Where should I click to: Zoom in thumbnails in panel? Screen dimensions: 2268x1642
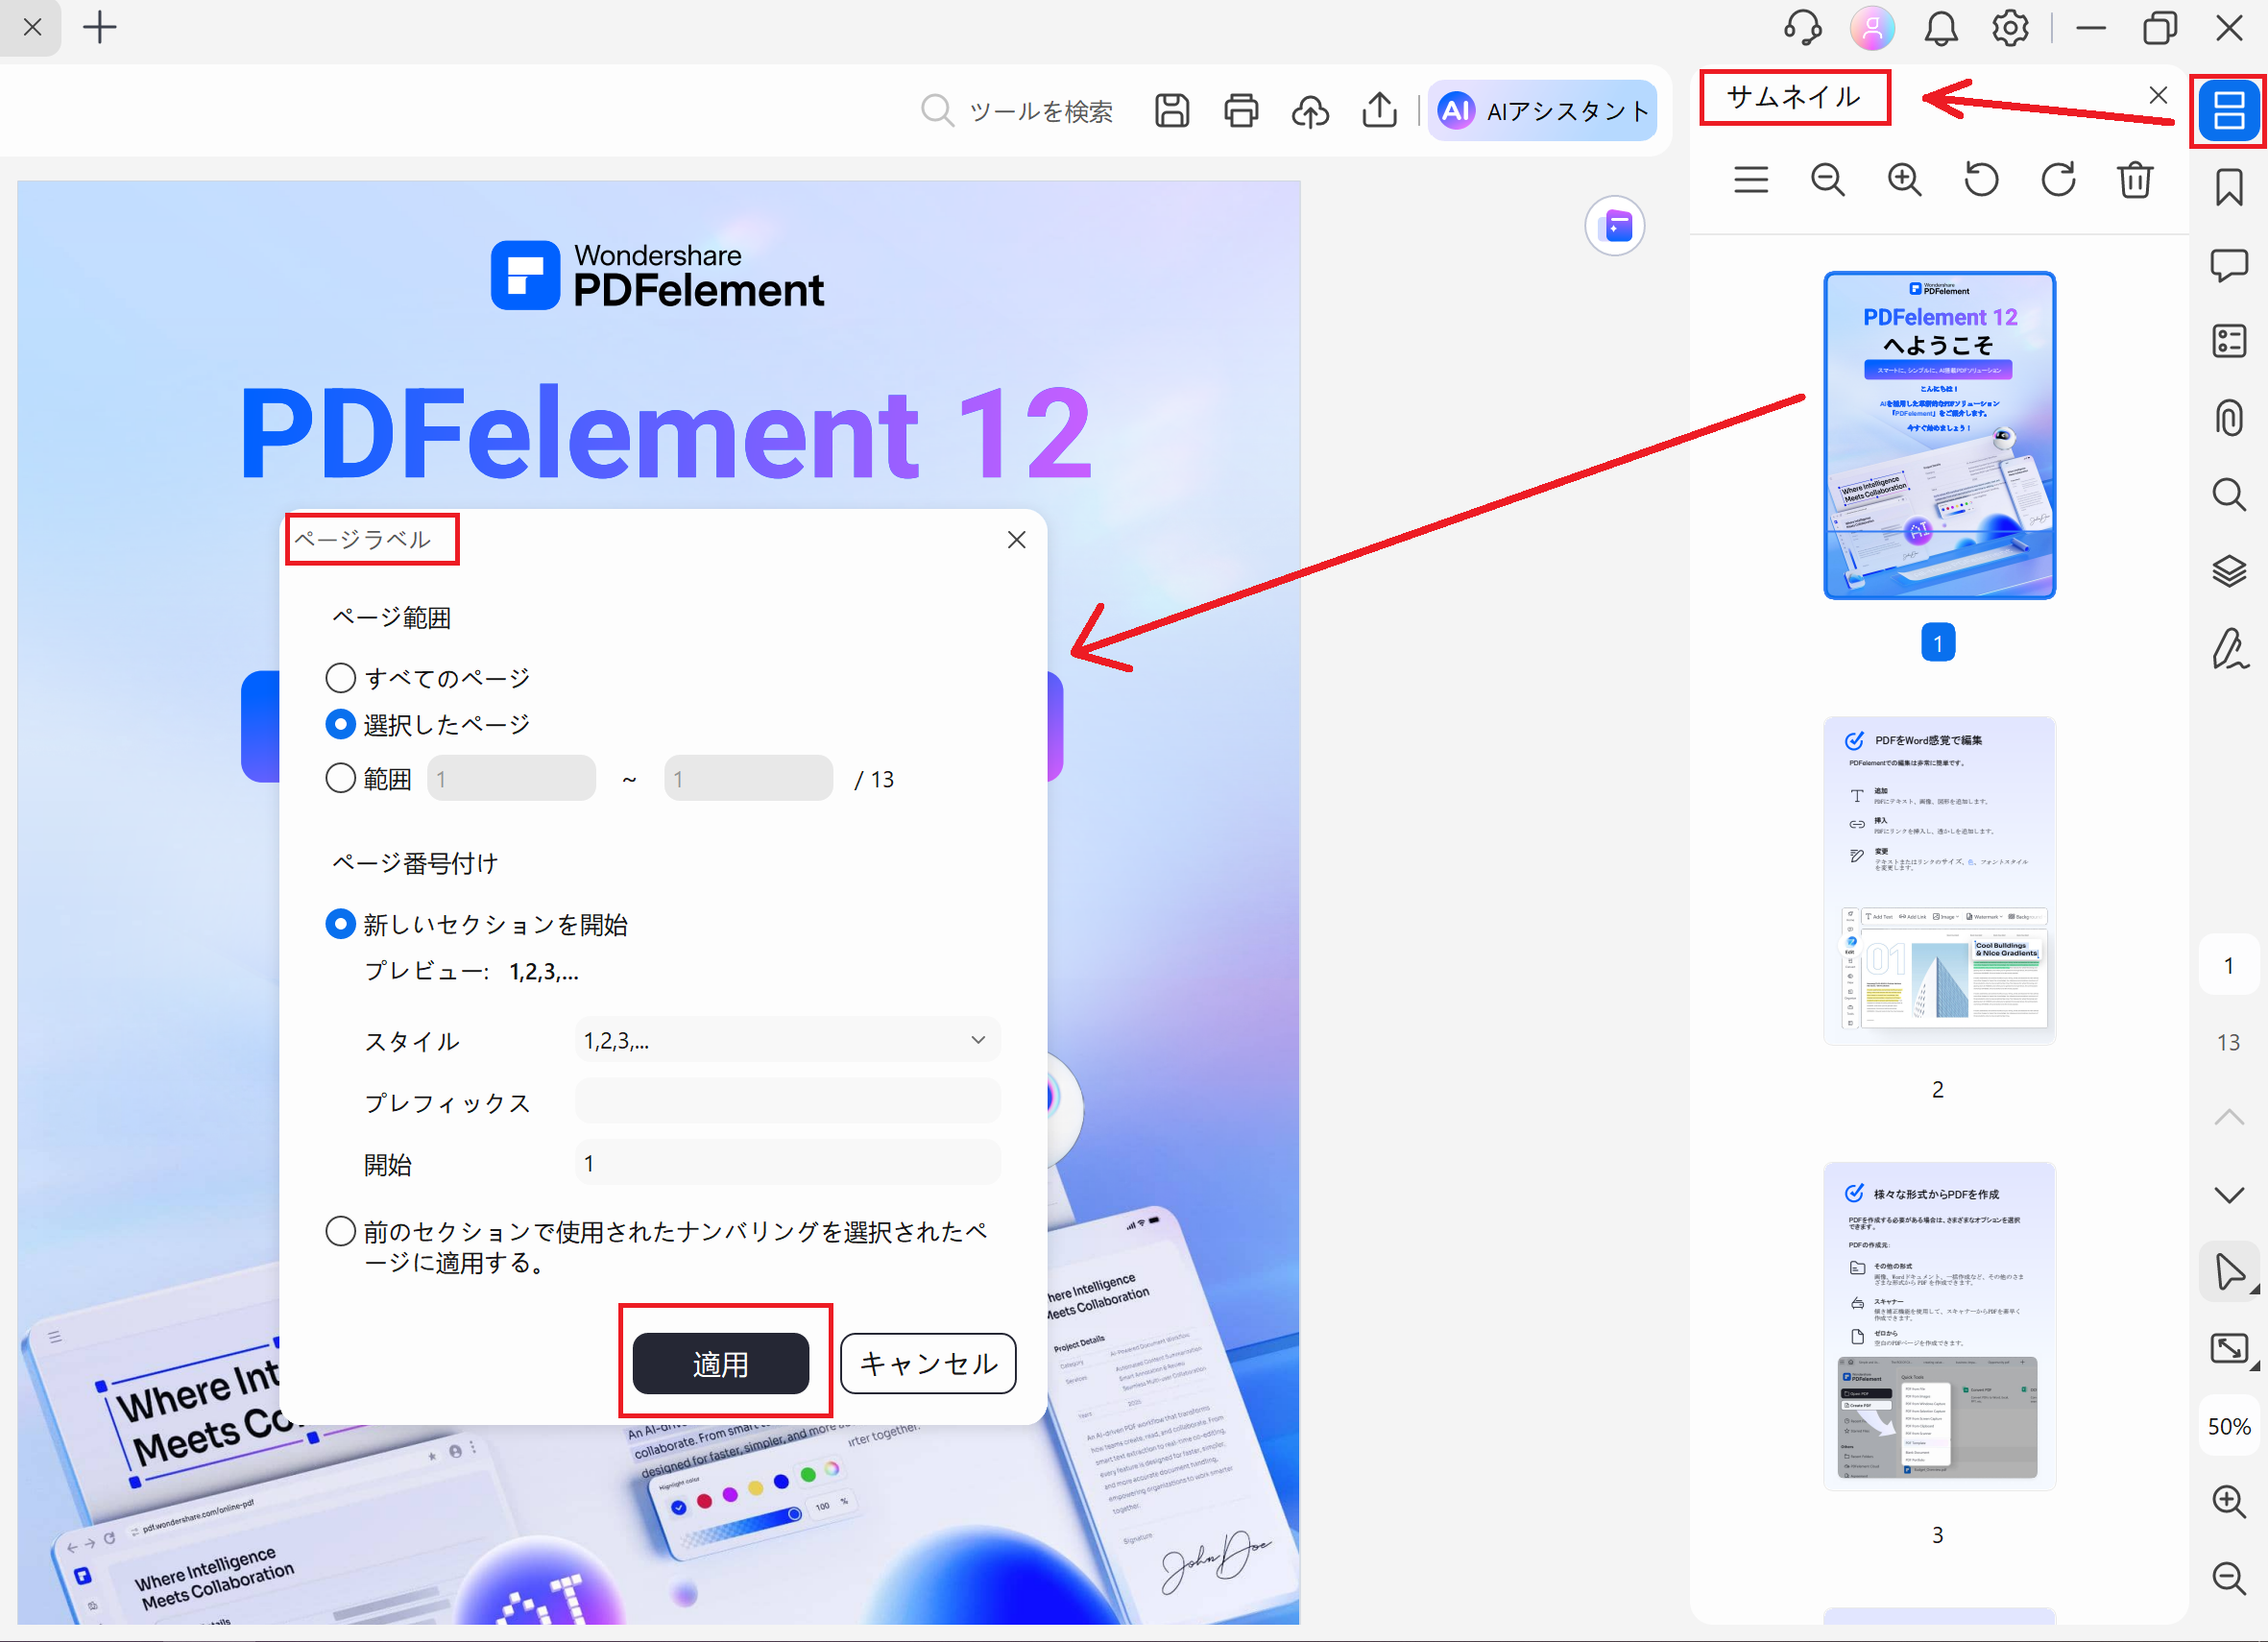pyautogui.click(x=1904, y=180)
